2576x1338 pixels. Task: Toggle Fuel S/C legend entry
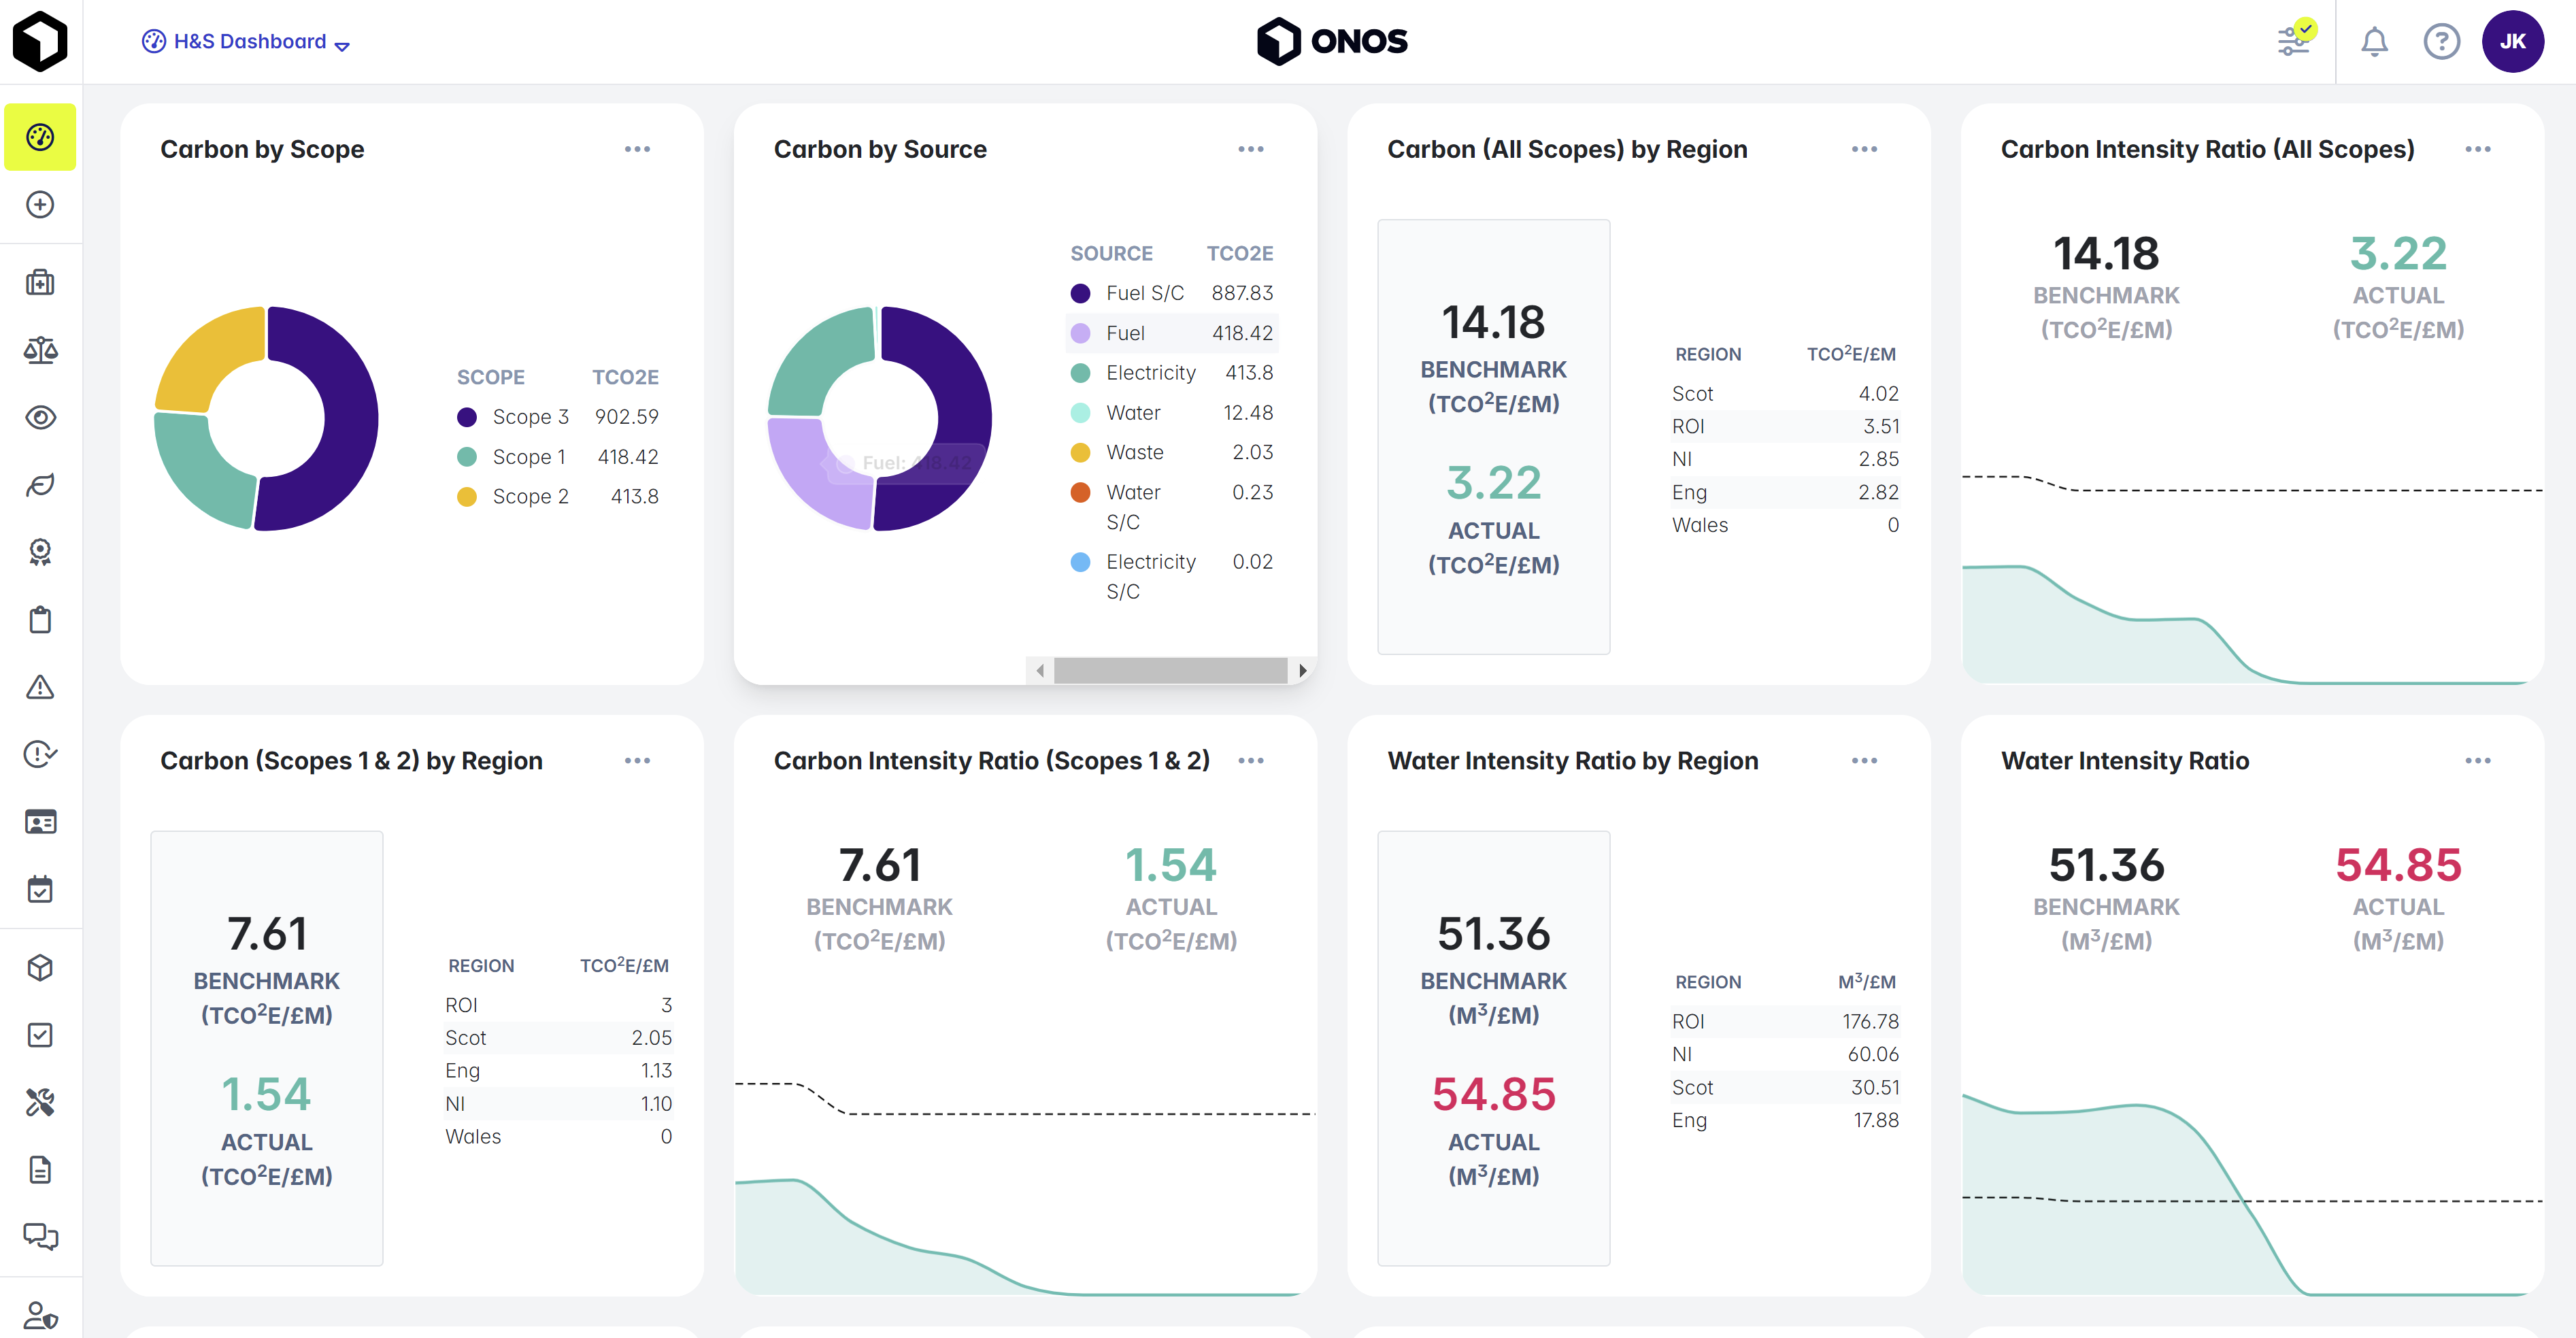(x=1172, y=293)
